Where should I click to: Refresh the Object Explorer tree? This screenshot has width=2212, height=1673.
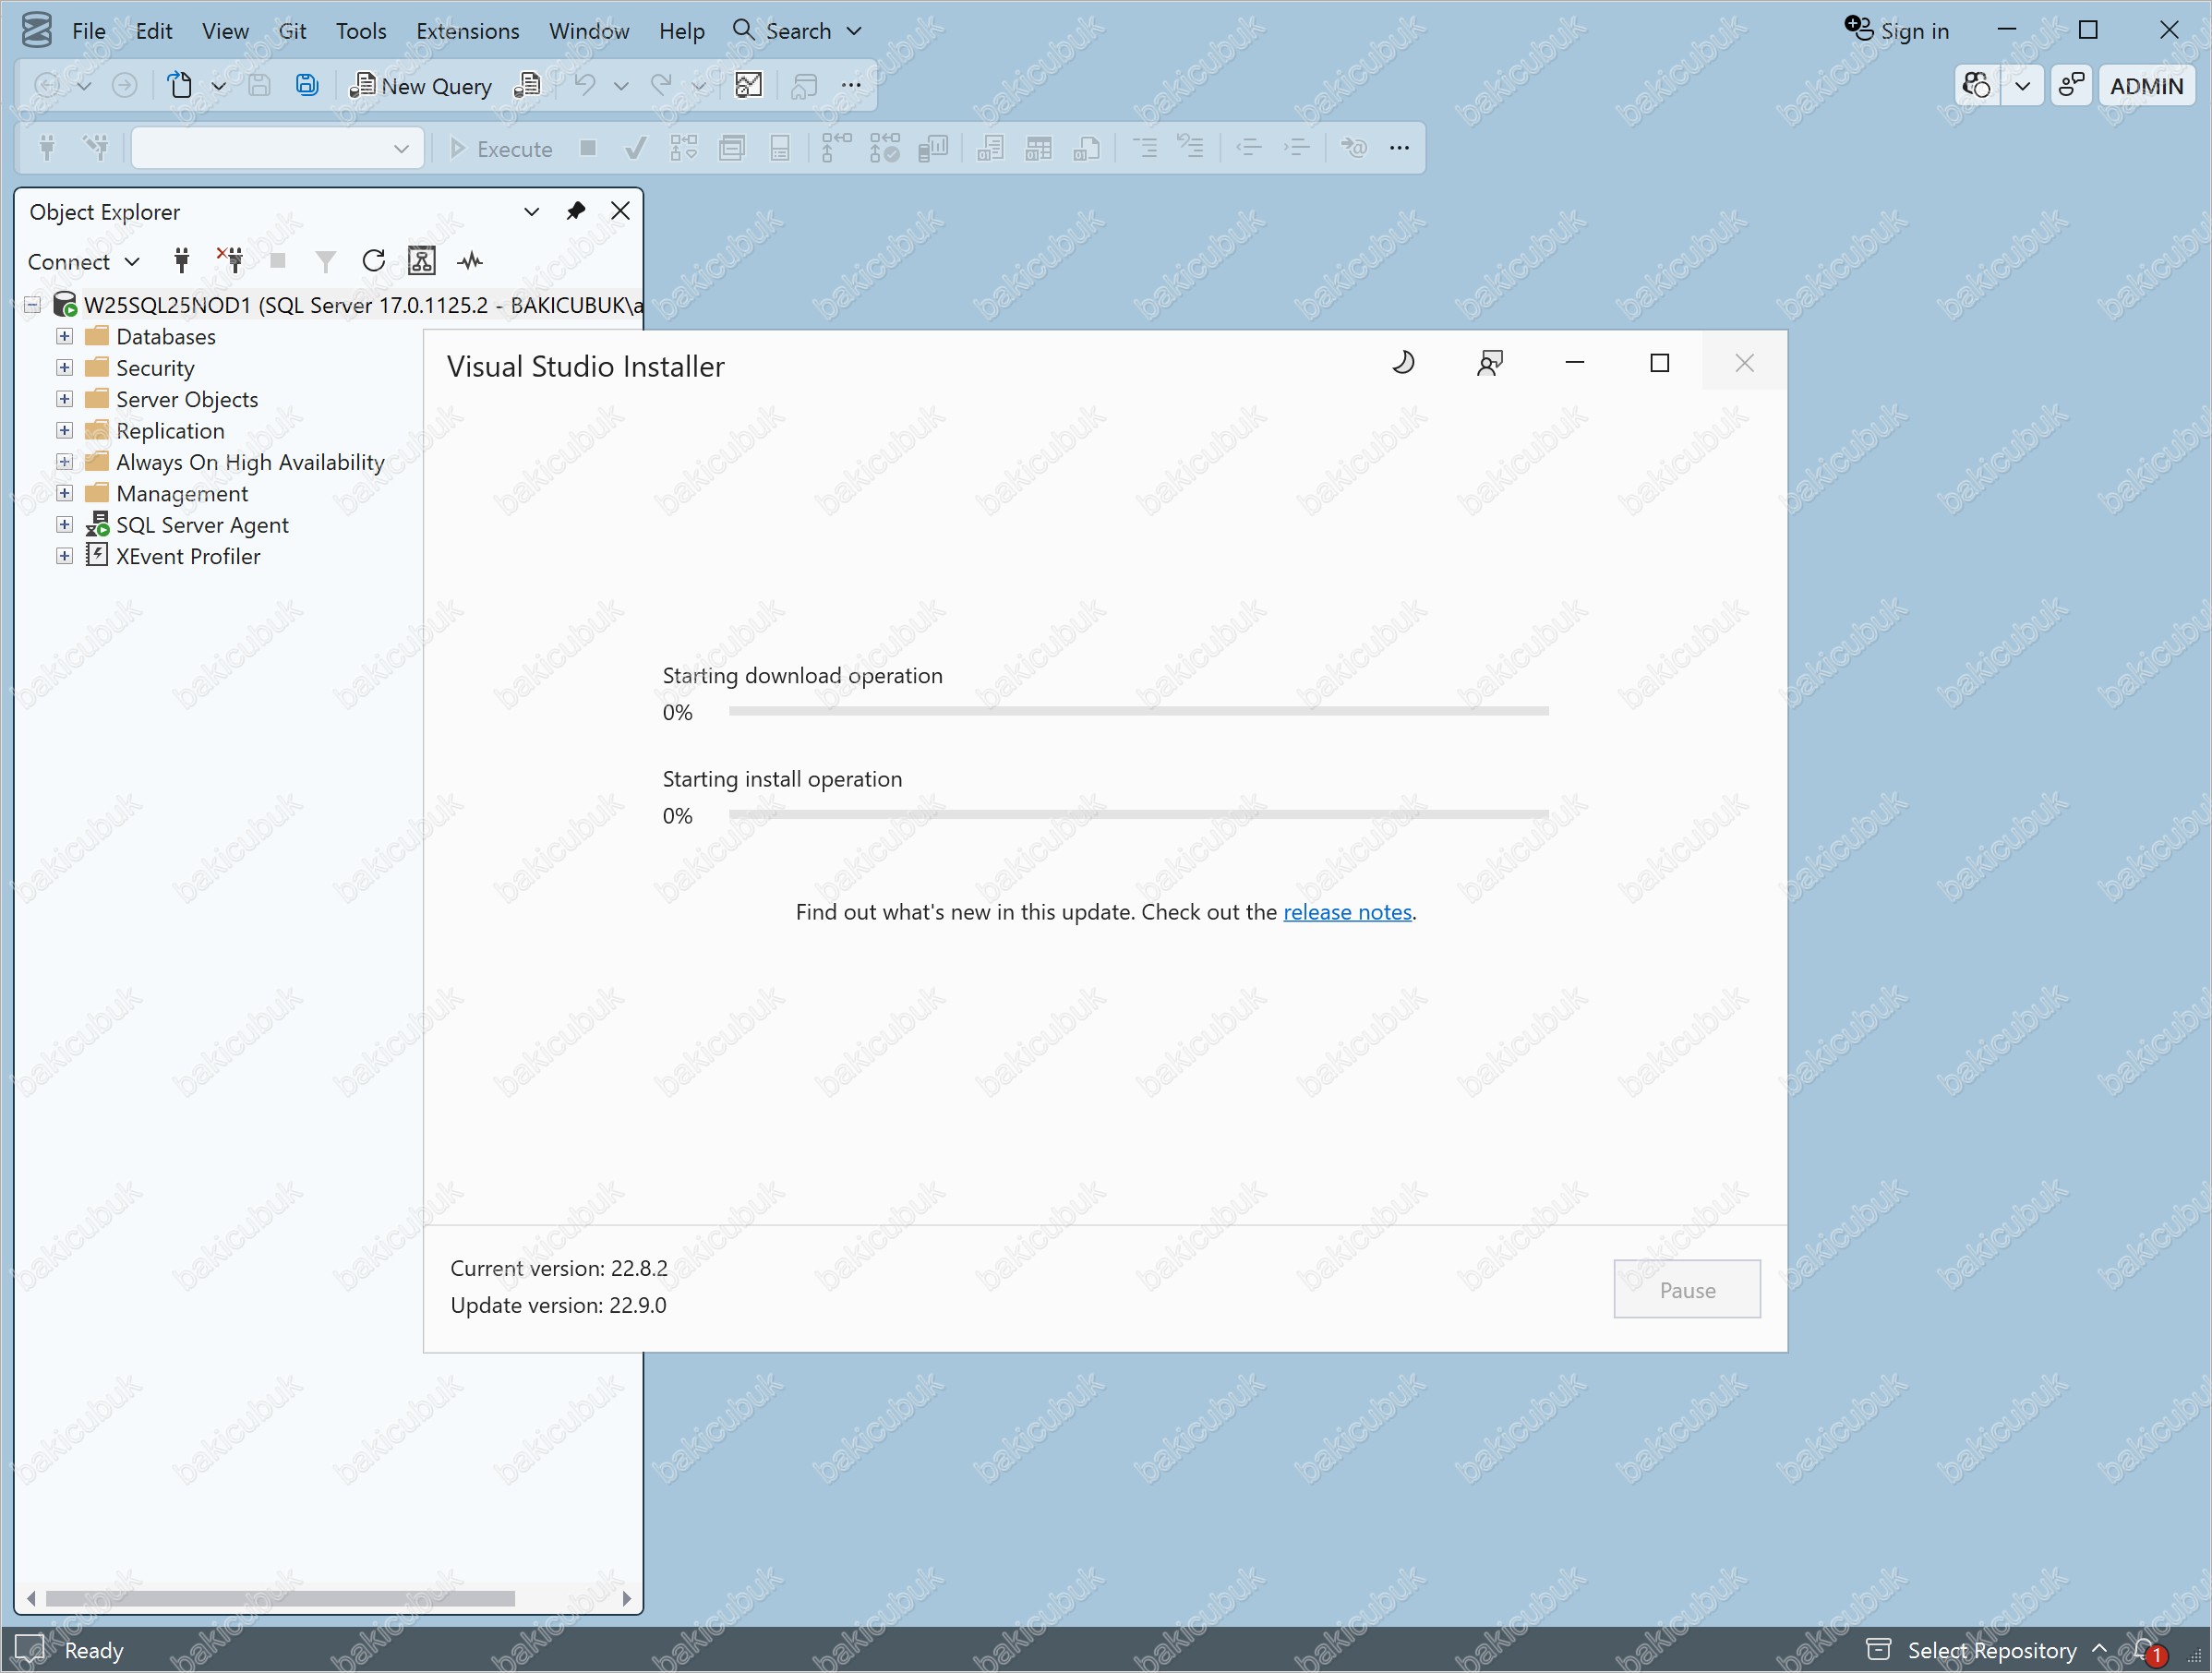coord(374,261)
